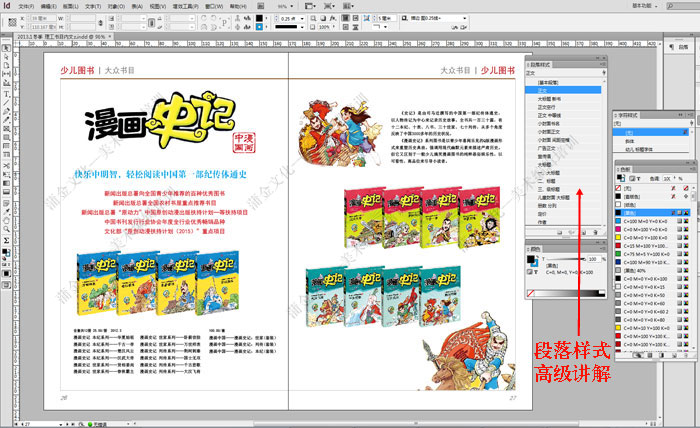Select the Pen tool
The width and height of the screenshot is (700, 428).
[x=6, y=111]
